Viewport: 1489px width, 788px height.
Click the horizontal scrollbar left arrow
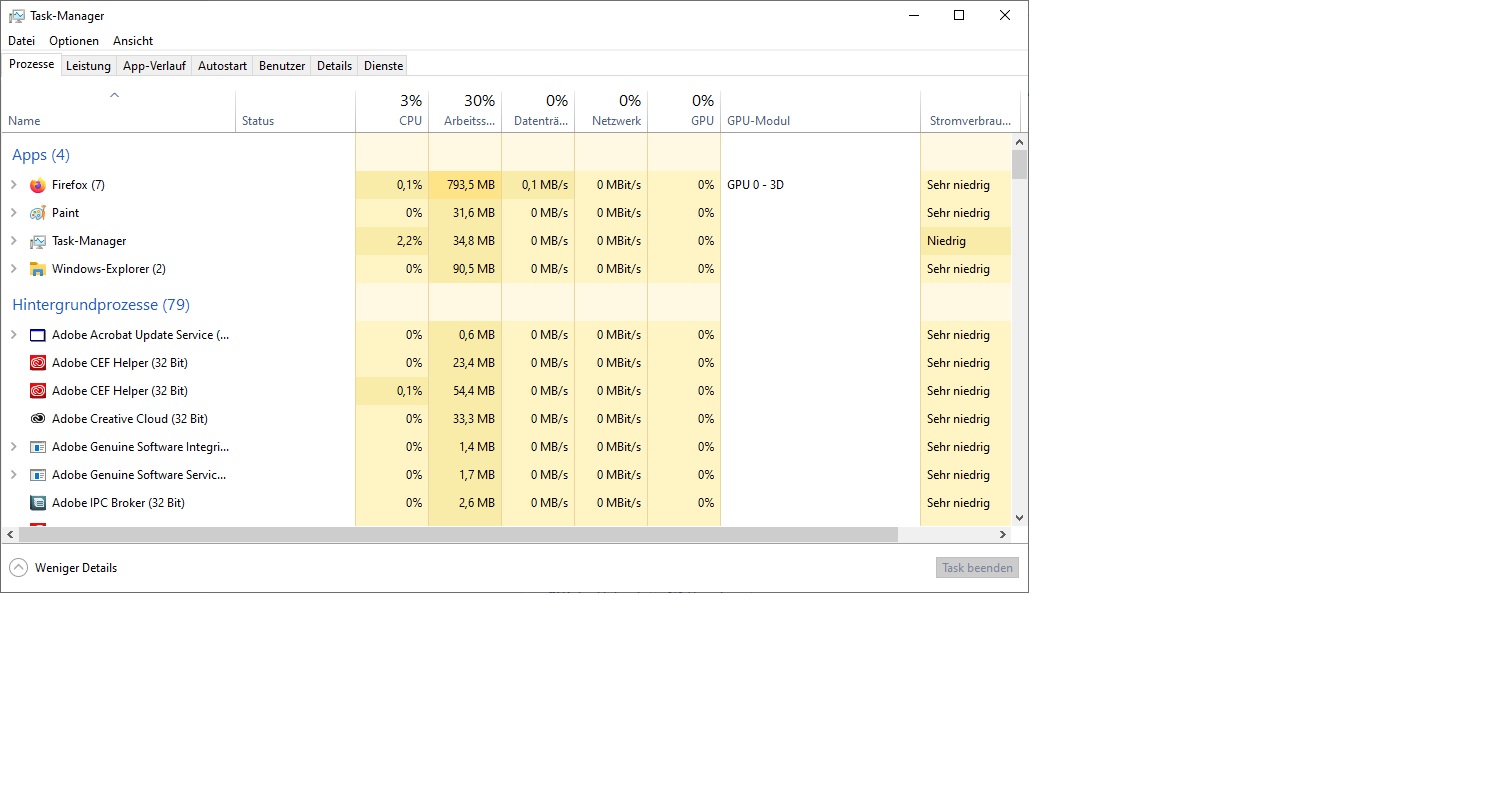pos(10,535)
